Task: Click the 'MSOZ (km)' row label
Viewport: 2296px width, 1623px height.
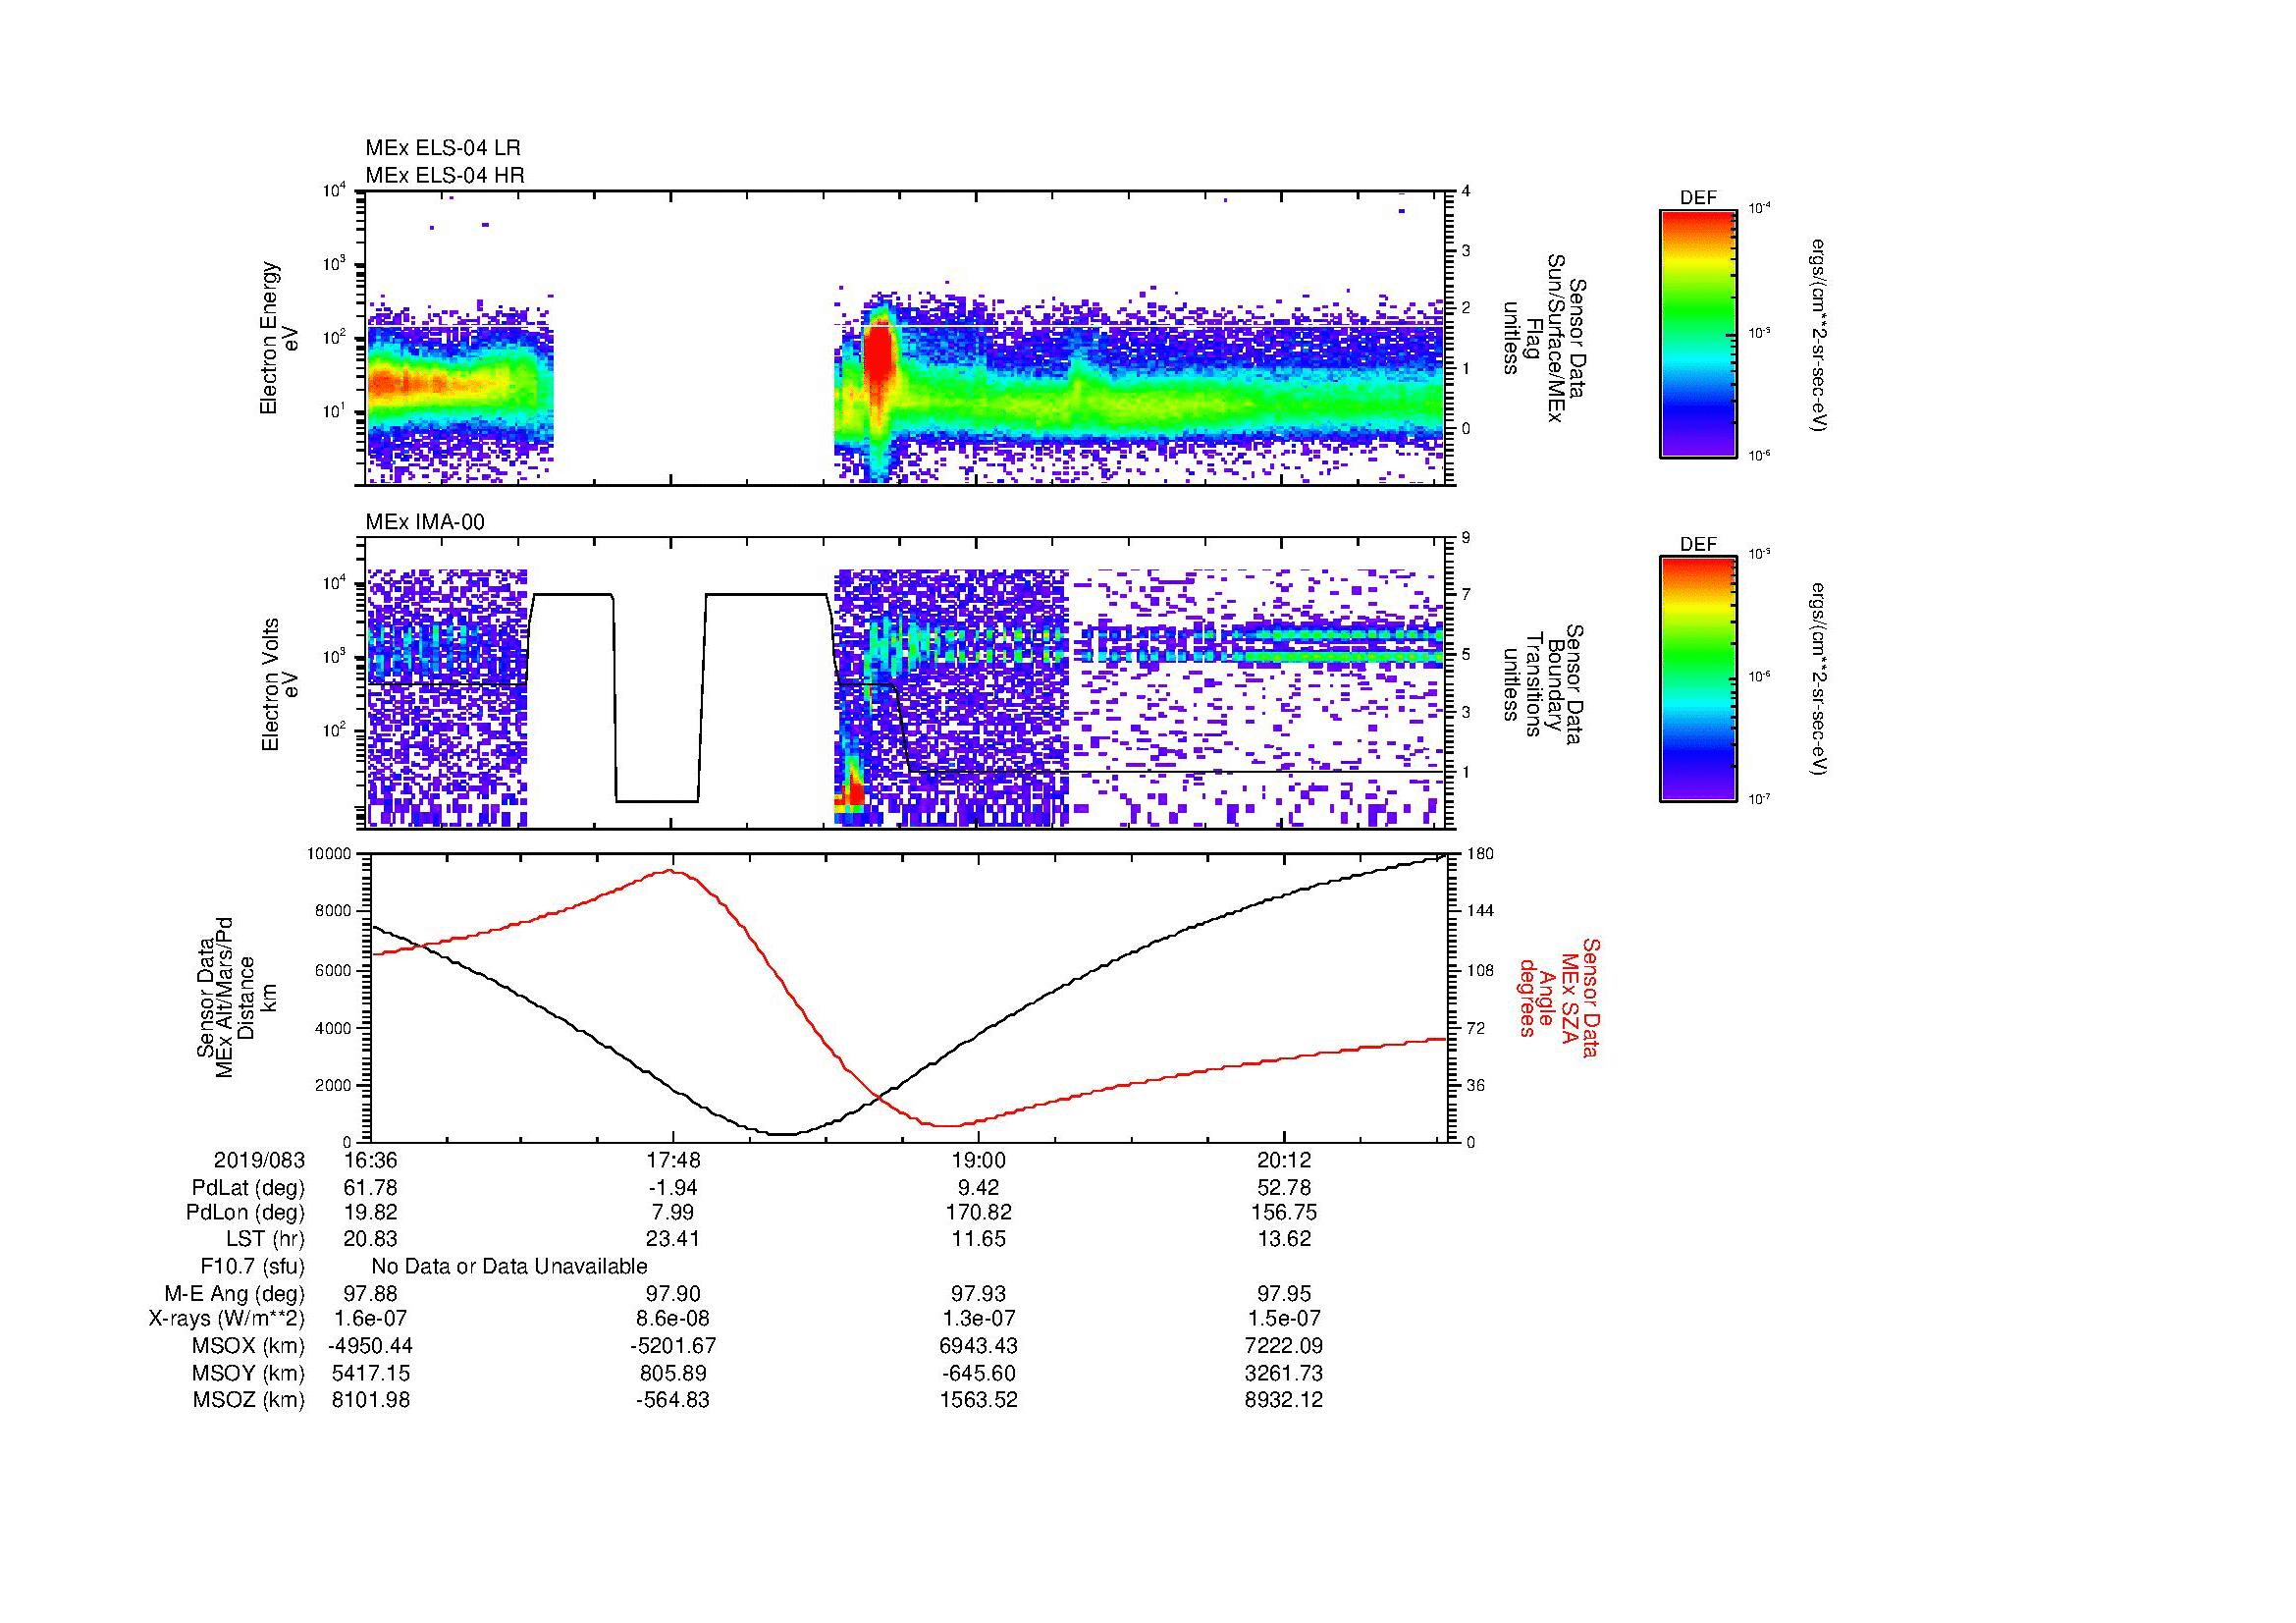Action: (x=249, y=1400)
